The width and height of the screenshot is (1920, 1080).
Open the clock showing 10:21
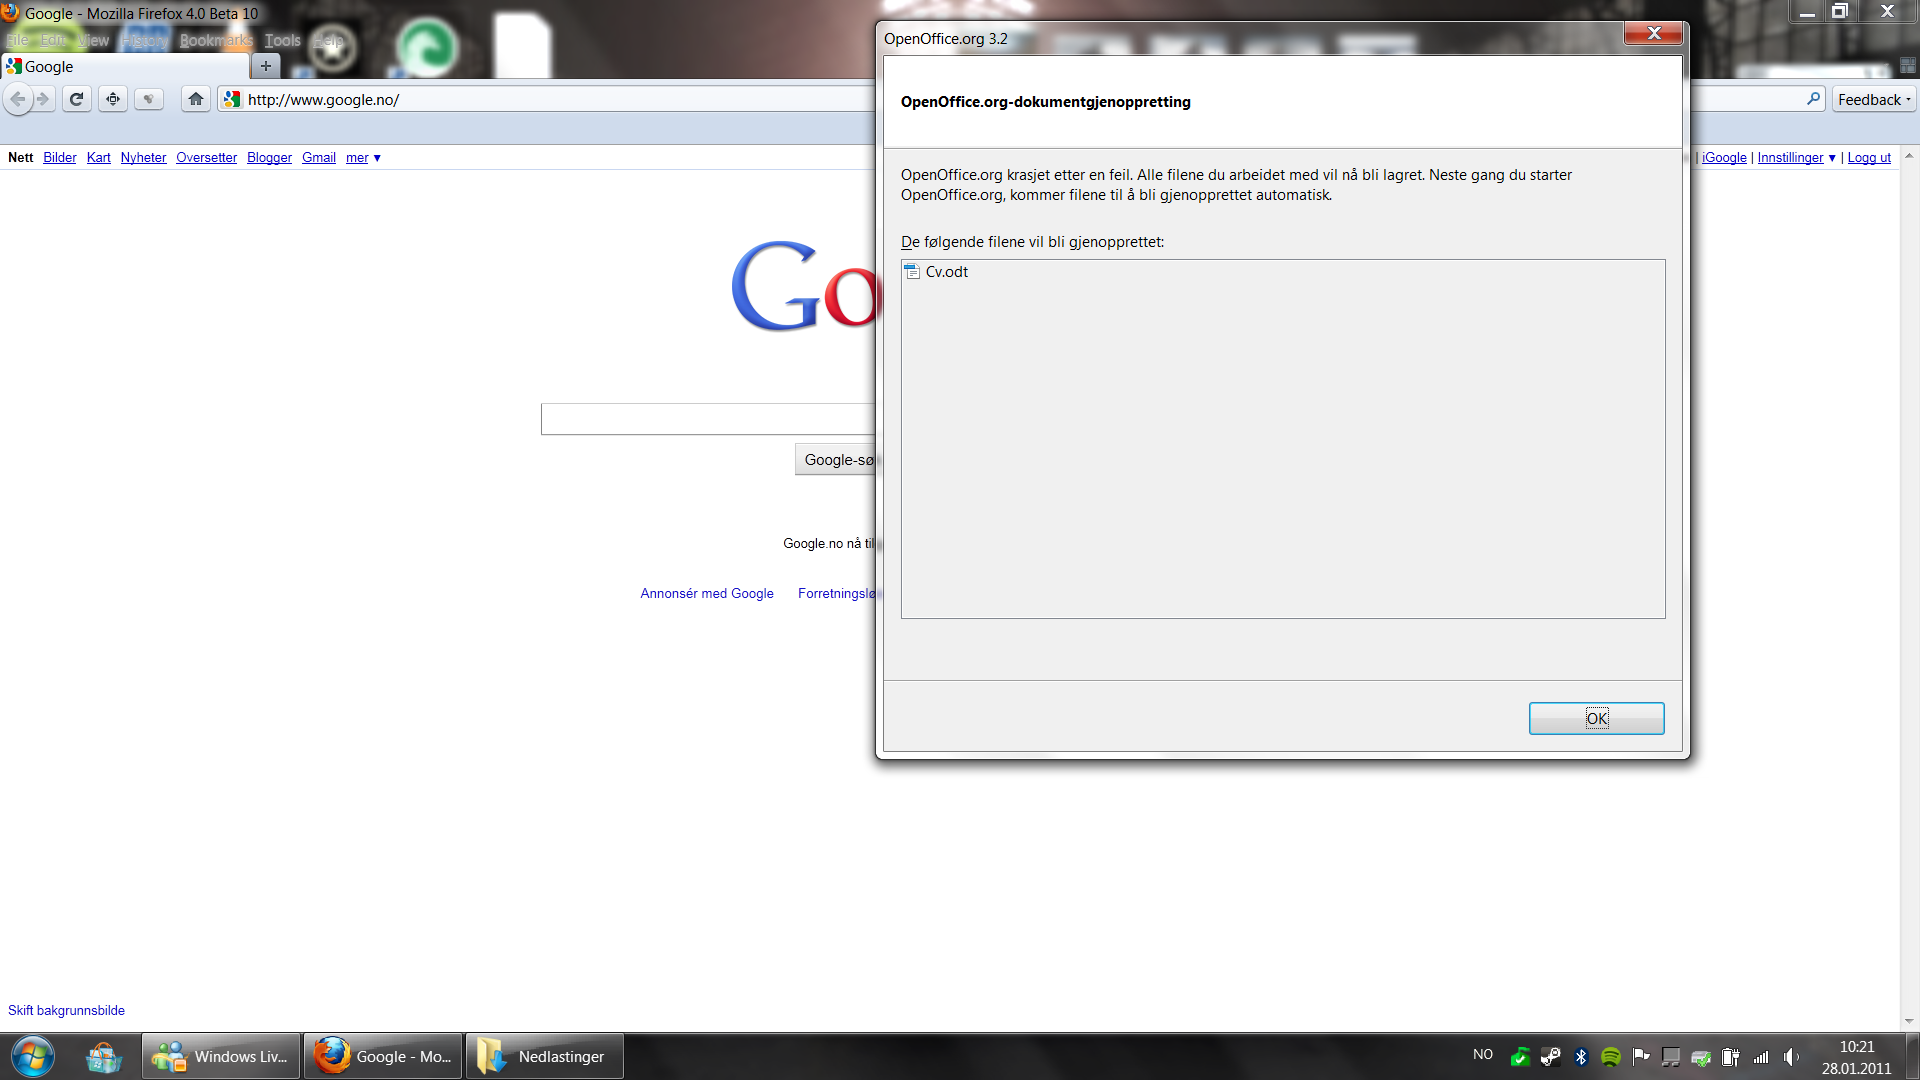pos(1856,1057)
